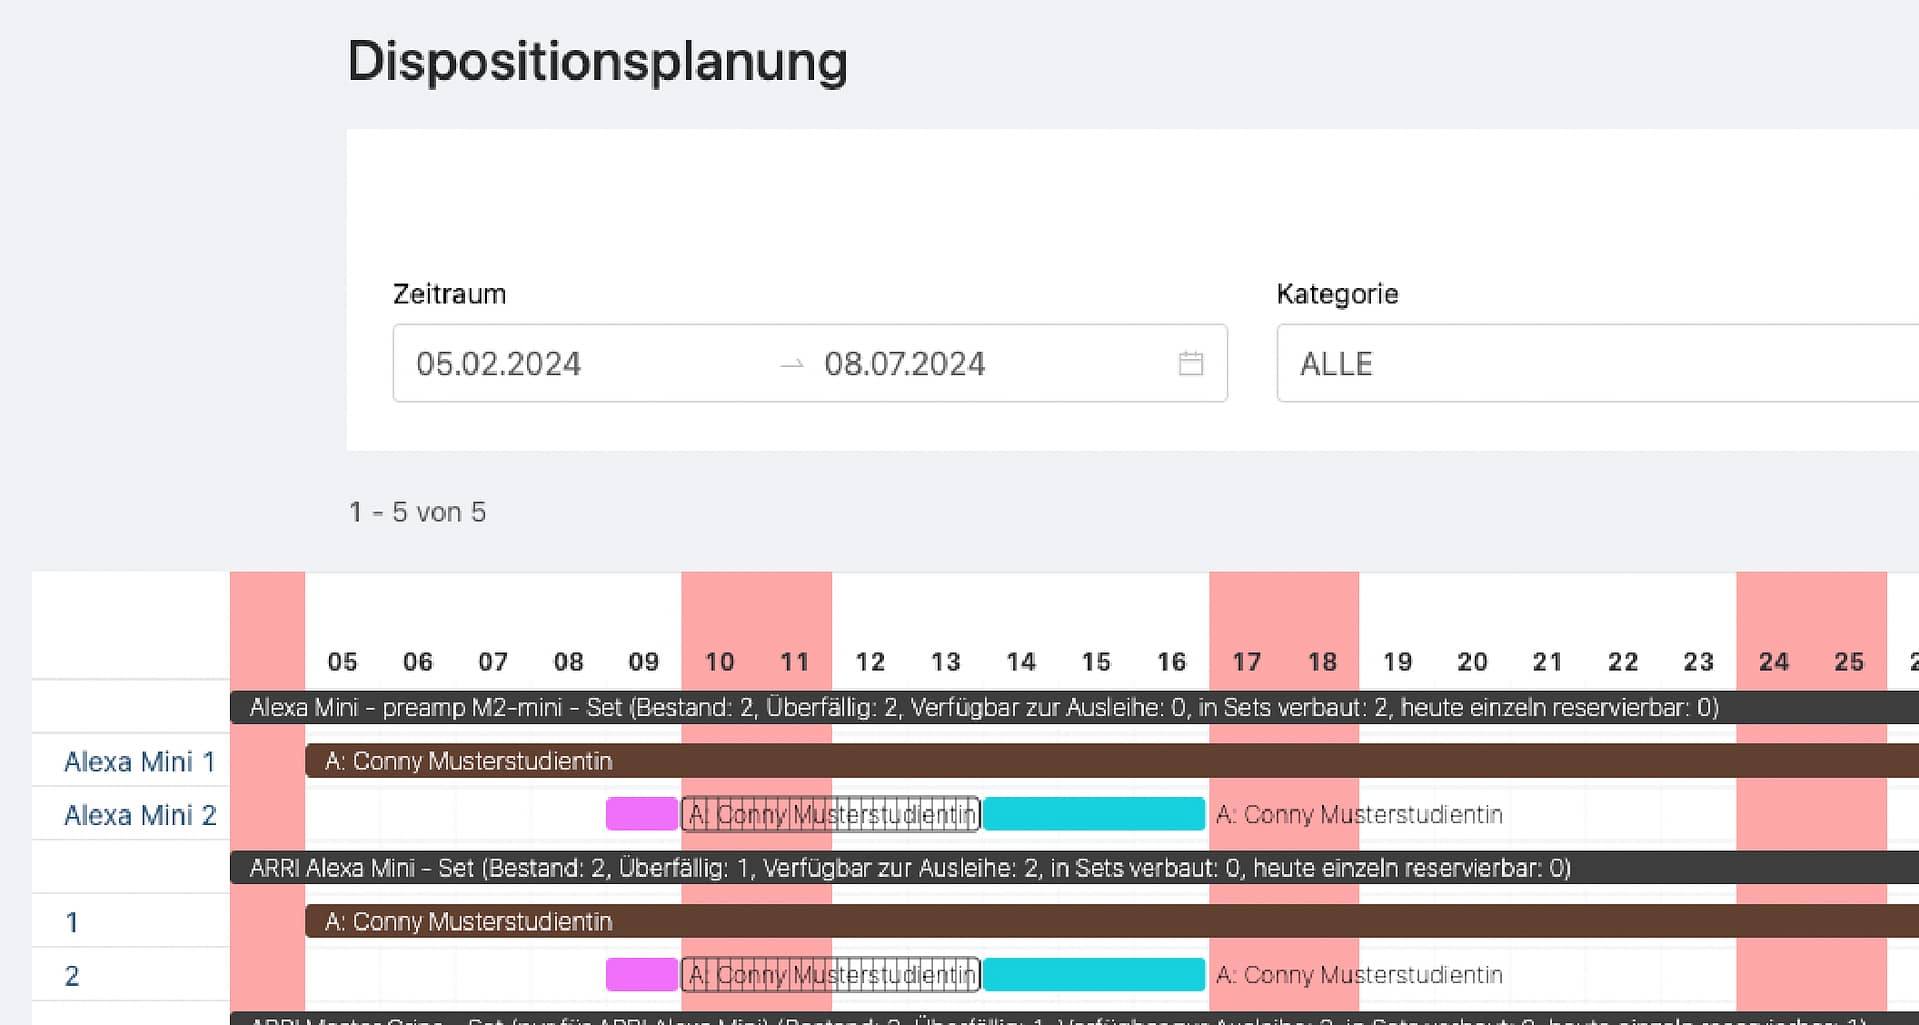Click item link 1 under ARRI Alexa Mini
The image size is (1919, 1025).
[72, 922]
